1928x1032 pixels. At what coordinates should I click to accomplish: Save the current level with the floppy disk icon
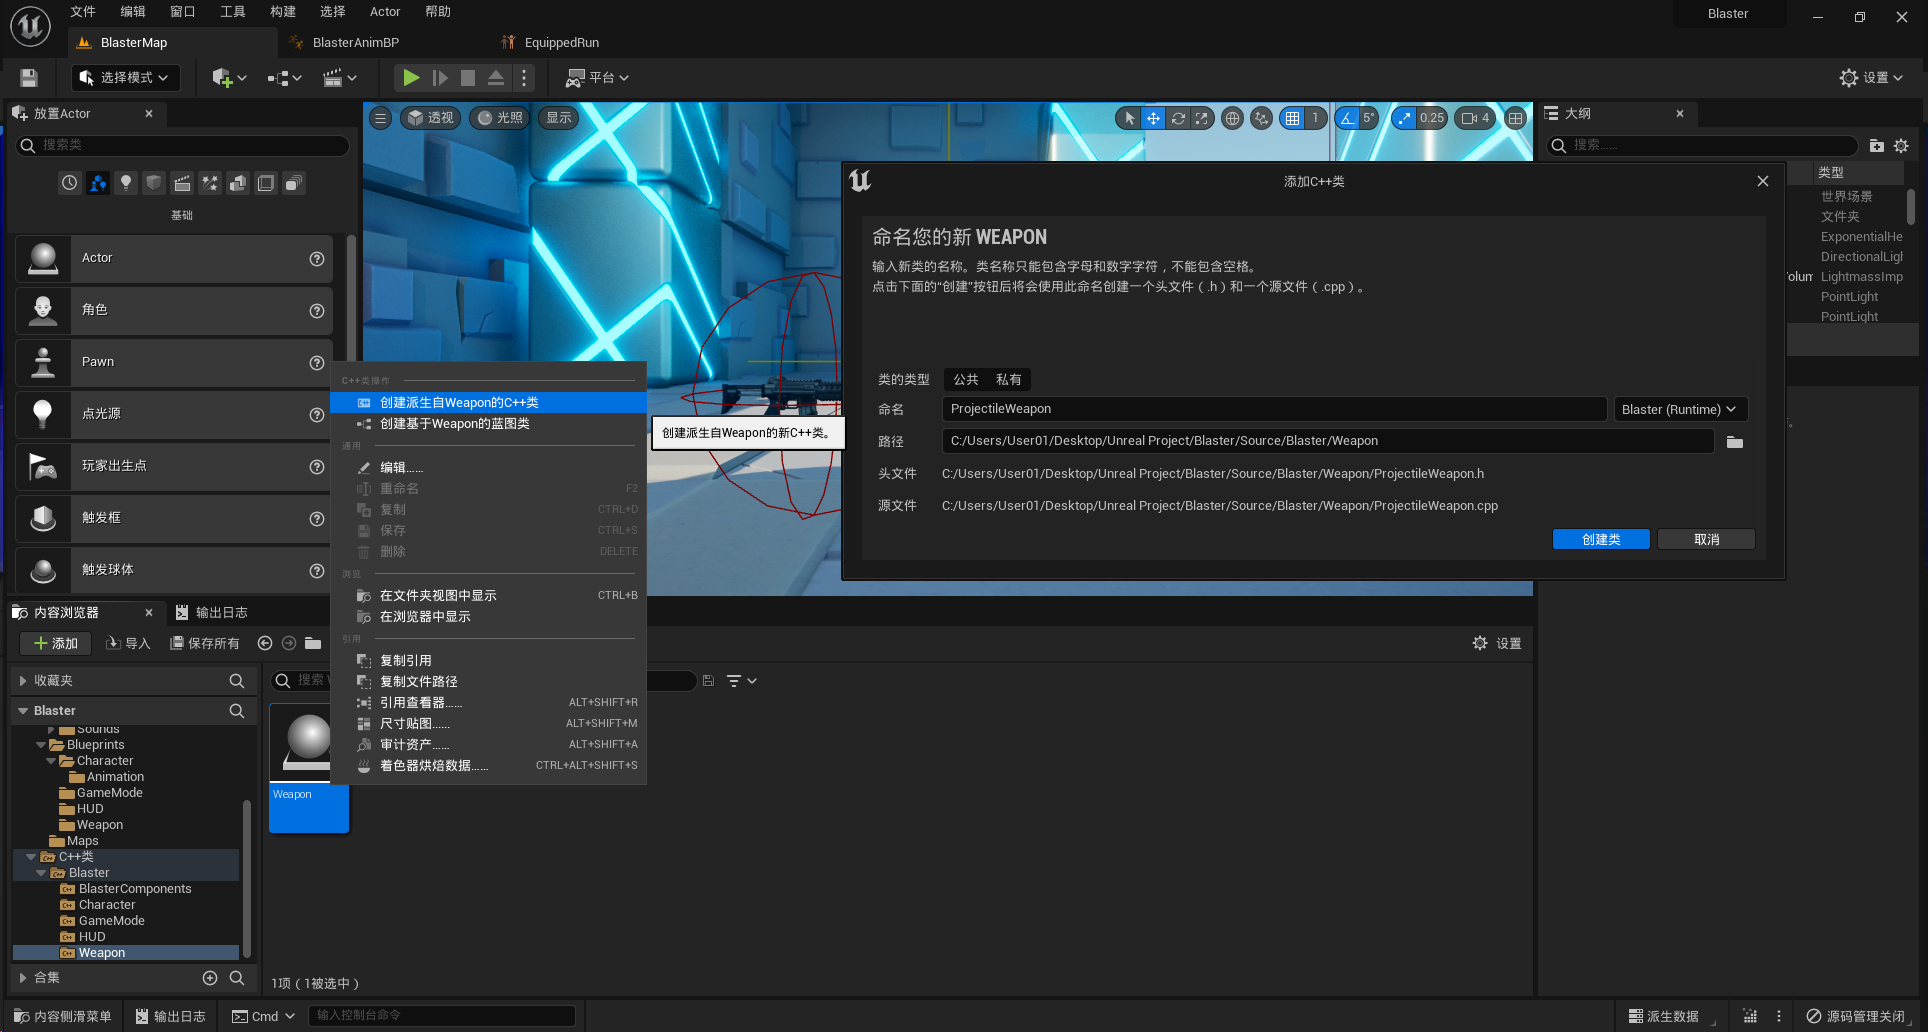tap(29, 77)
